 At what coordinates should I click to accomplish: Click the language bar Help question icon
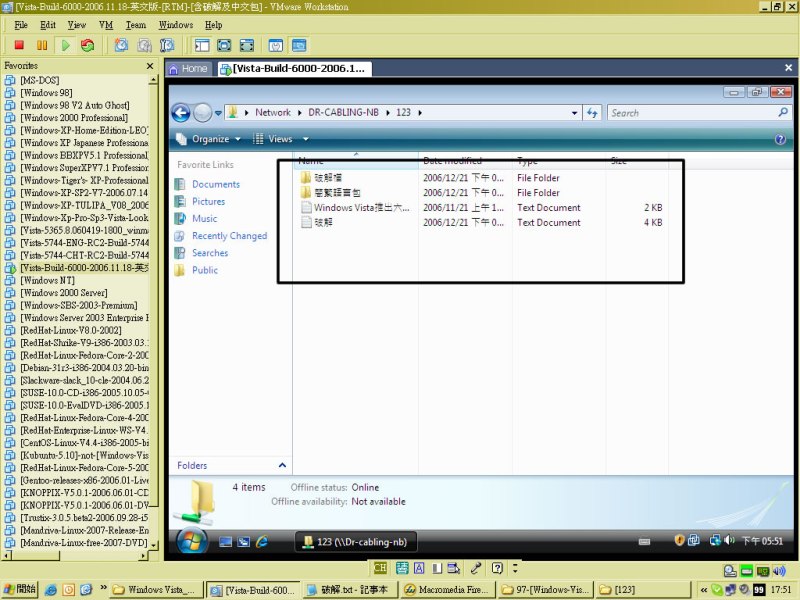click(497, 568)
